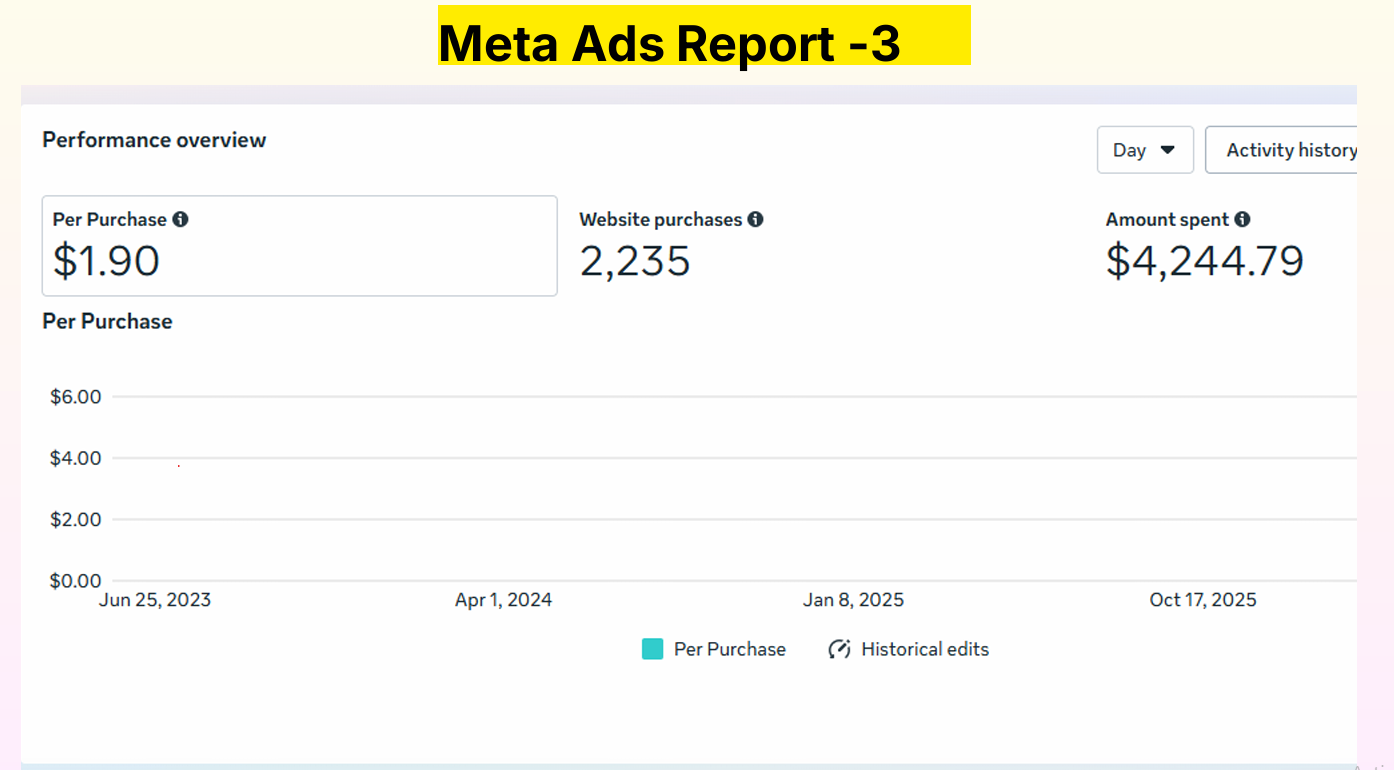Screen dimensions: 1394x770
Task: Open the Activity history button
Action: click(x=1281, y=150)
